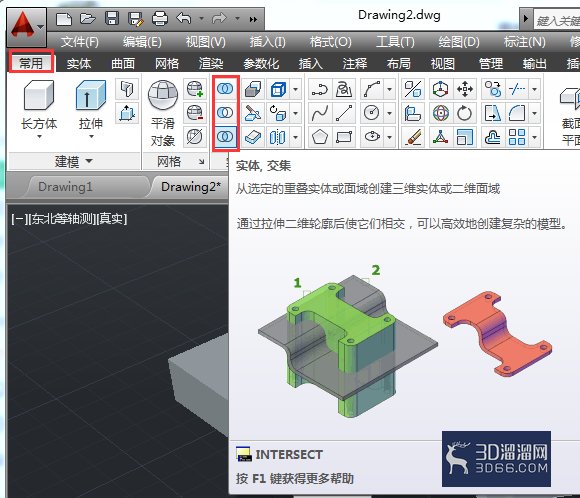Screen dimensions: 580x498
Task: Click the mirror solid icon
Action: (277, 137)
